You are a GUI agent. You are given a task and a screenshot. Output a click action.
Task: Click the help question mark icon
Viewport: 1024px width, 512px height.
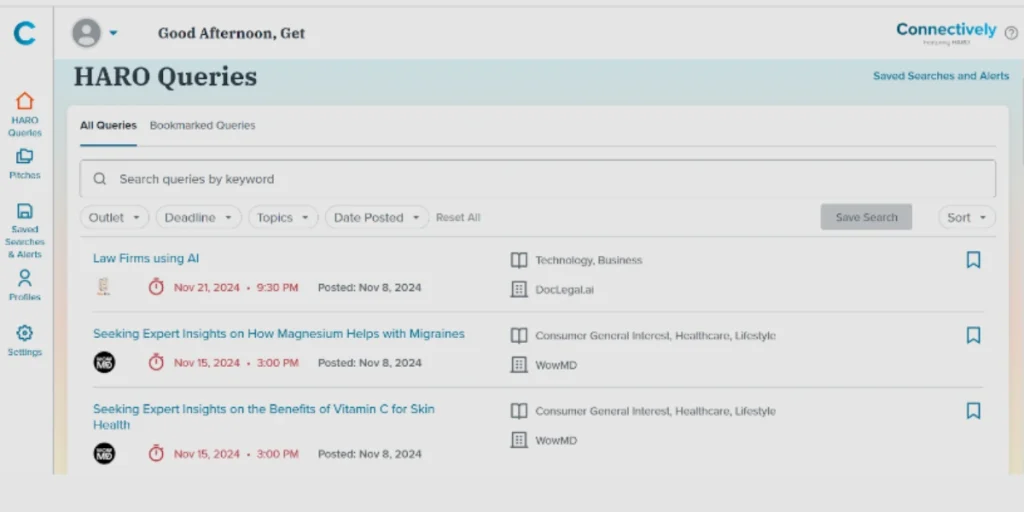[x=1011, y=33]
